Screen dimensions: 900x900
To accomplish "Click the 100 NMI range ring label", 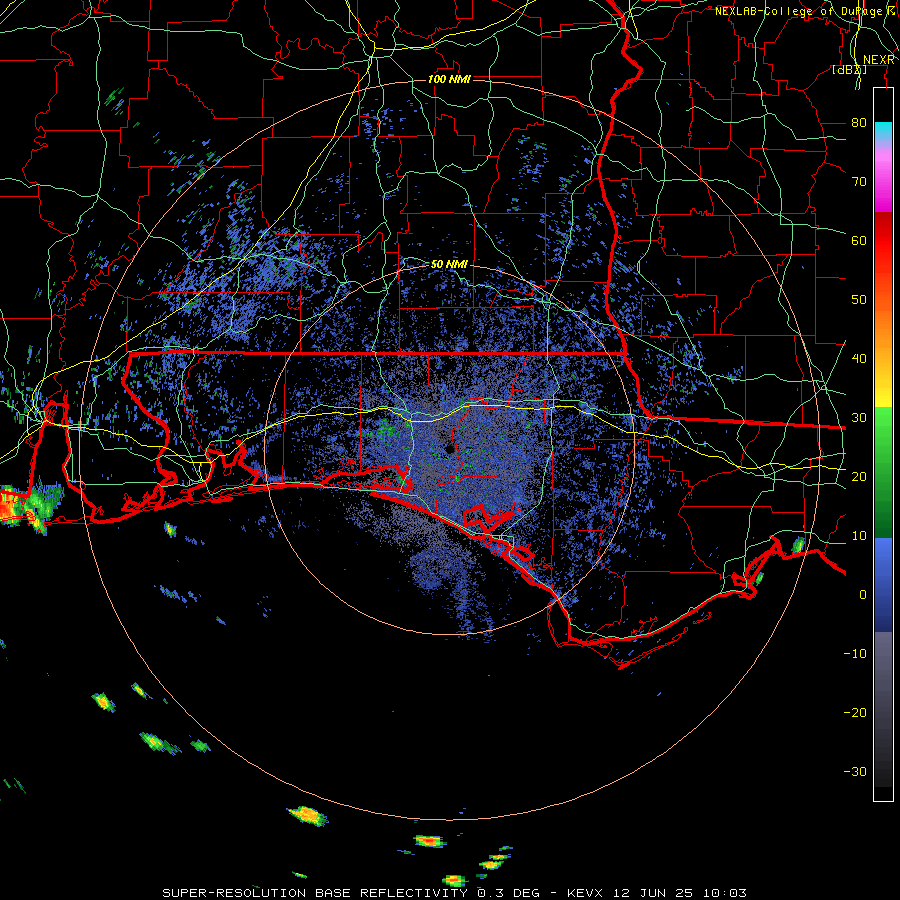I will [449, 79].
